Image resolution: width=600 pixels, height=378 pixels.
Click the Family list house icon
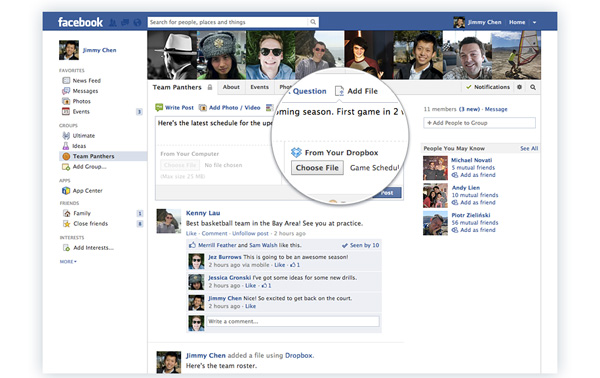click(x=67, y=213)
